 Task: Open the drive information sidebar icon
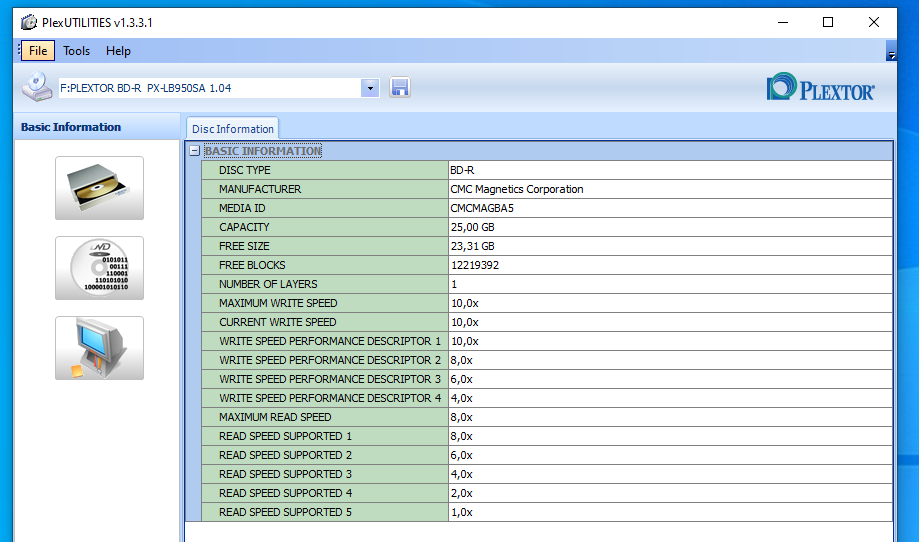(x=100, y=188)
